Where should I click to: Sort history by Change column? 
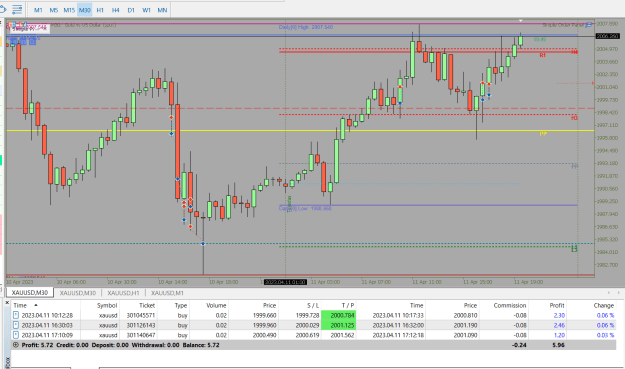tap(603, 305)
